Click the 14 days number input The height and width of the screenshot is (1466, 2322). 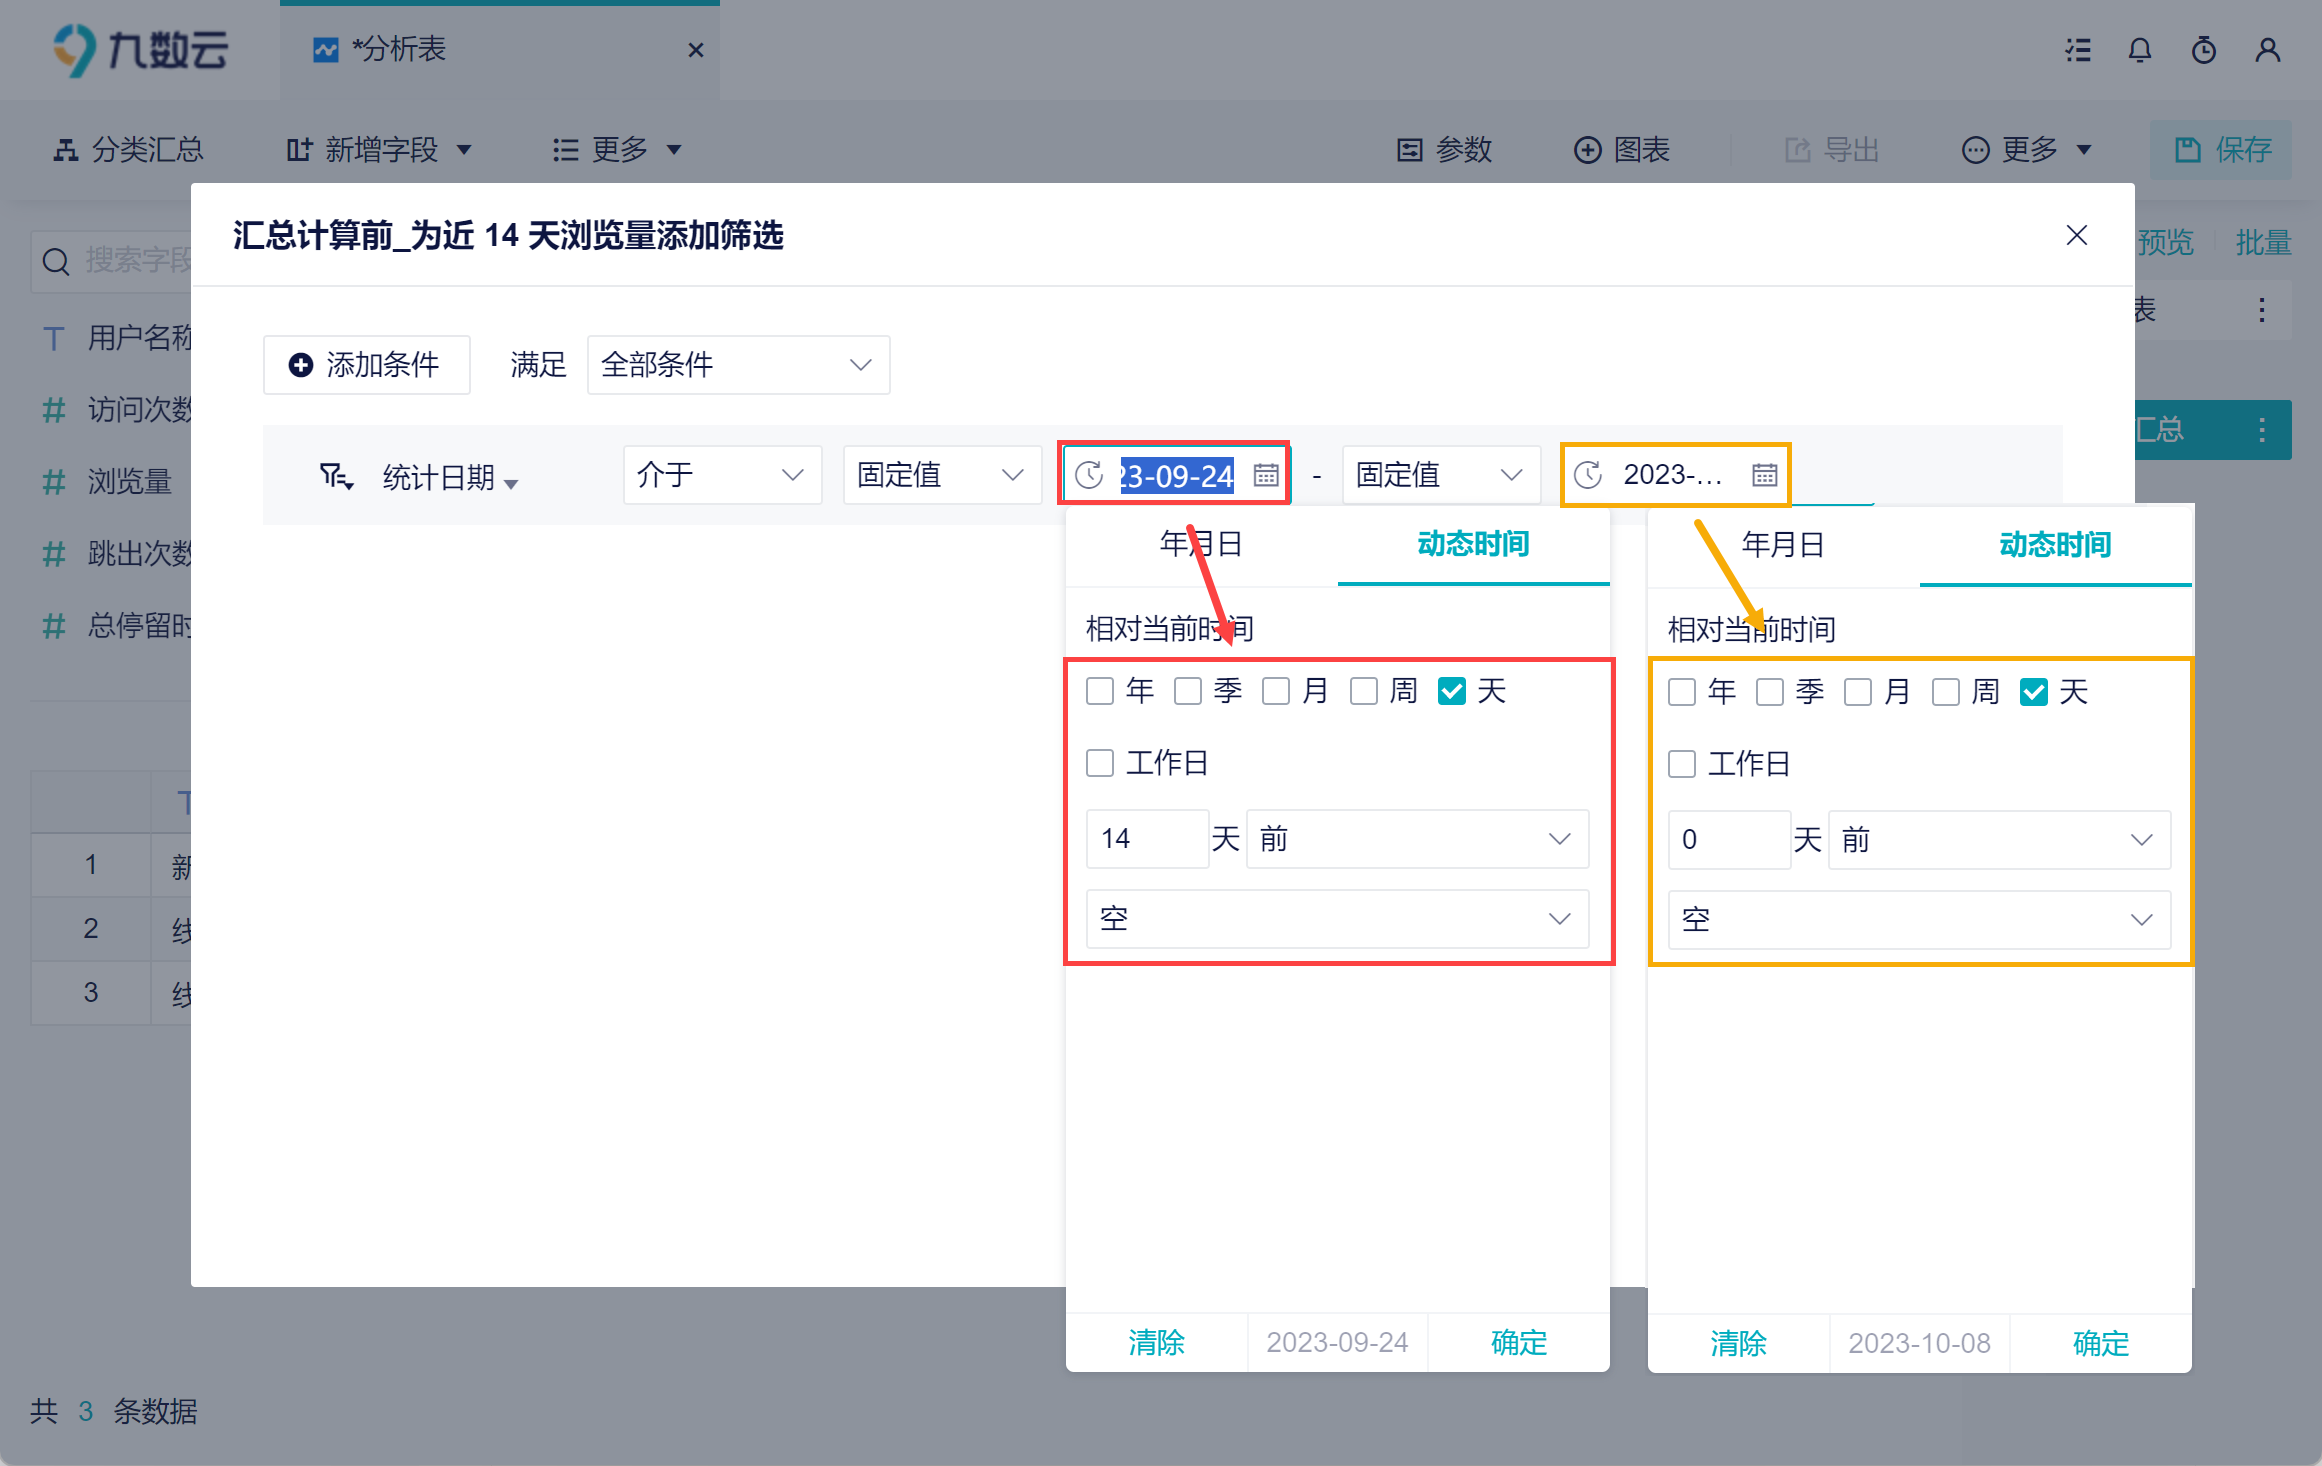click(x=1146, y=839)
